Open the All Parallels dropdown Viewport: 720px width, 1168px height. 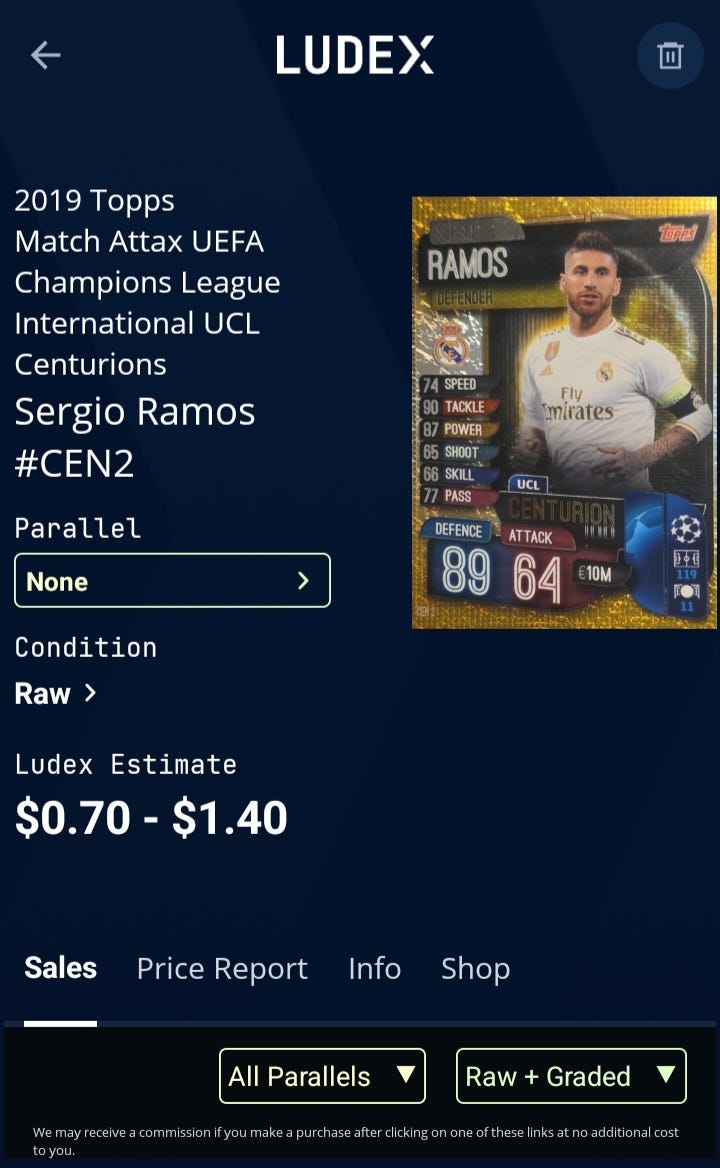tap(322, 1076)
